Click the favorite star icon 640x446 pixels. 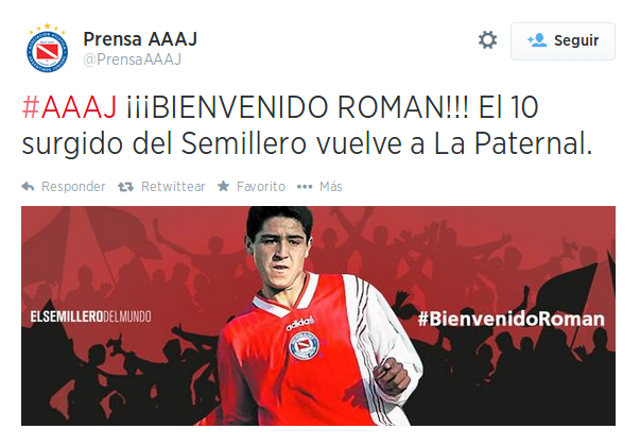point(223,186)
